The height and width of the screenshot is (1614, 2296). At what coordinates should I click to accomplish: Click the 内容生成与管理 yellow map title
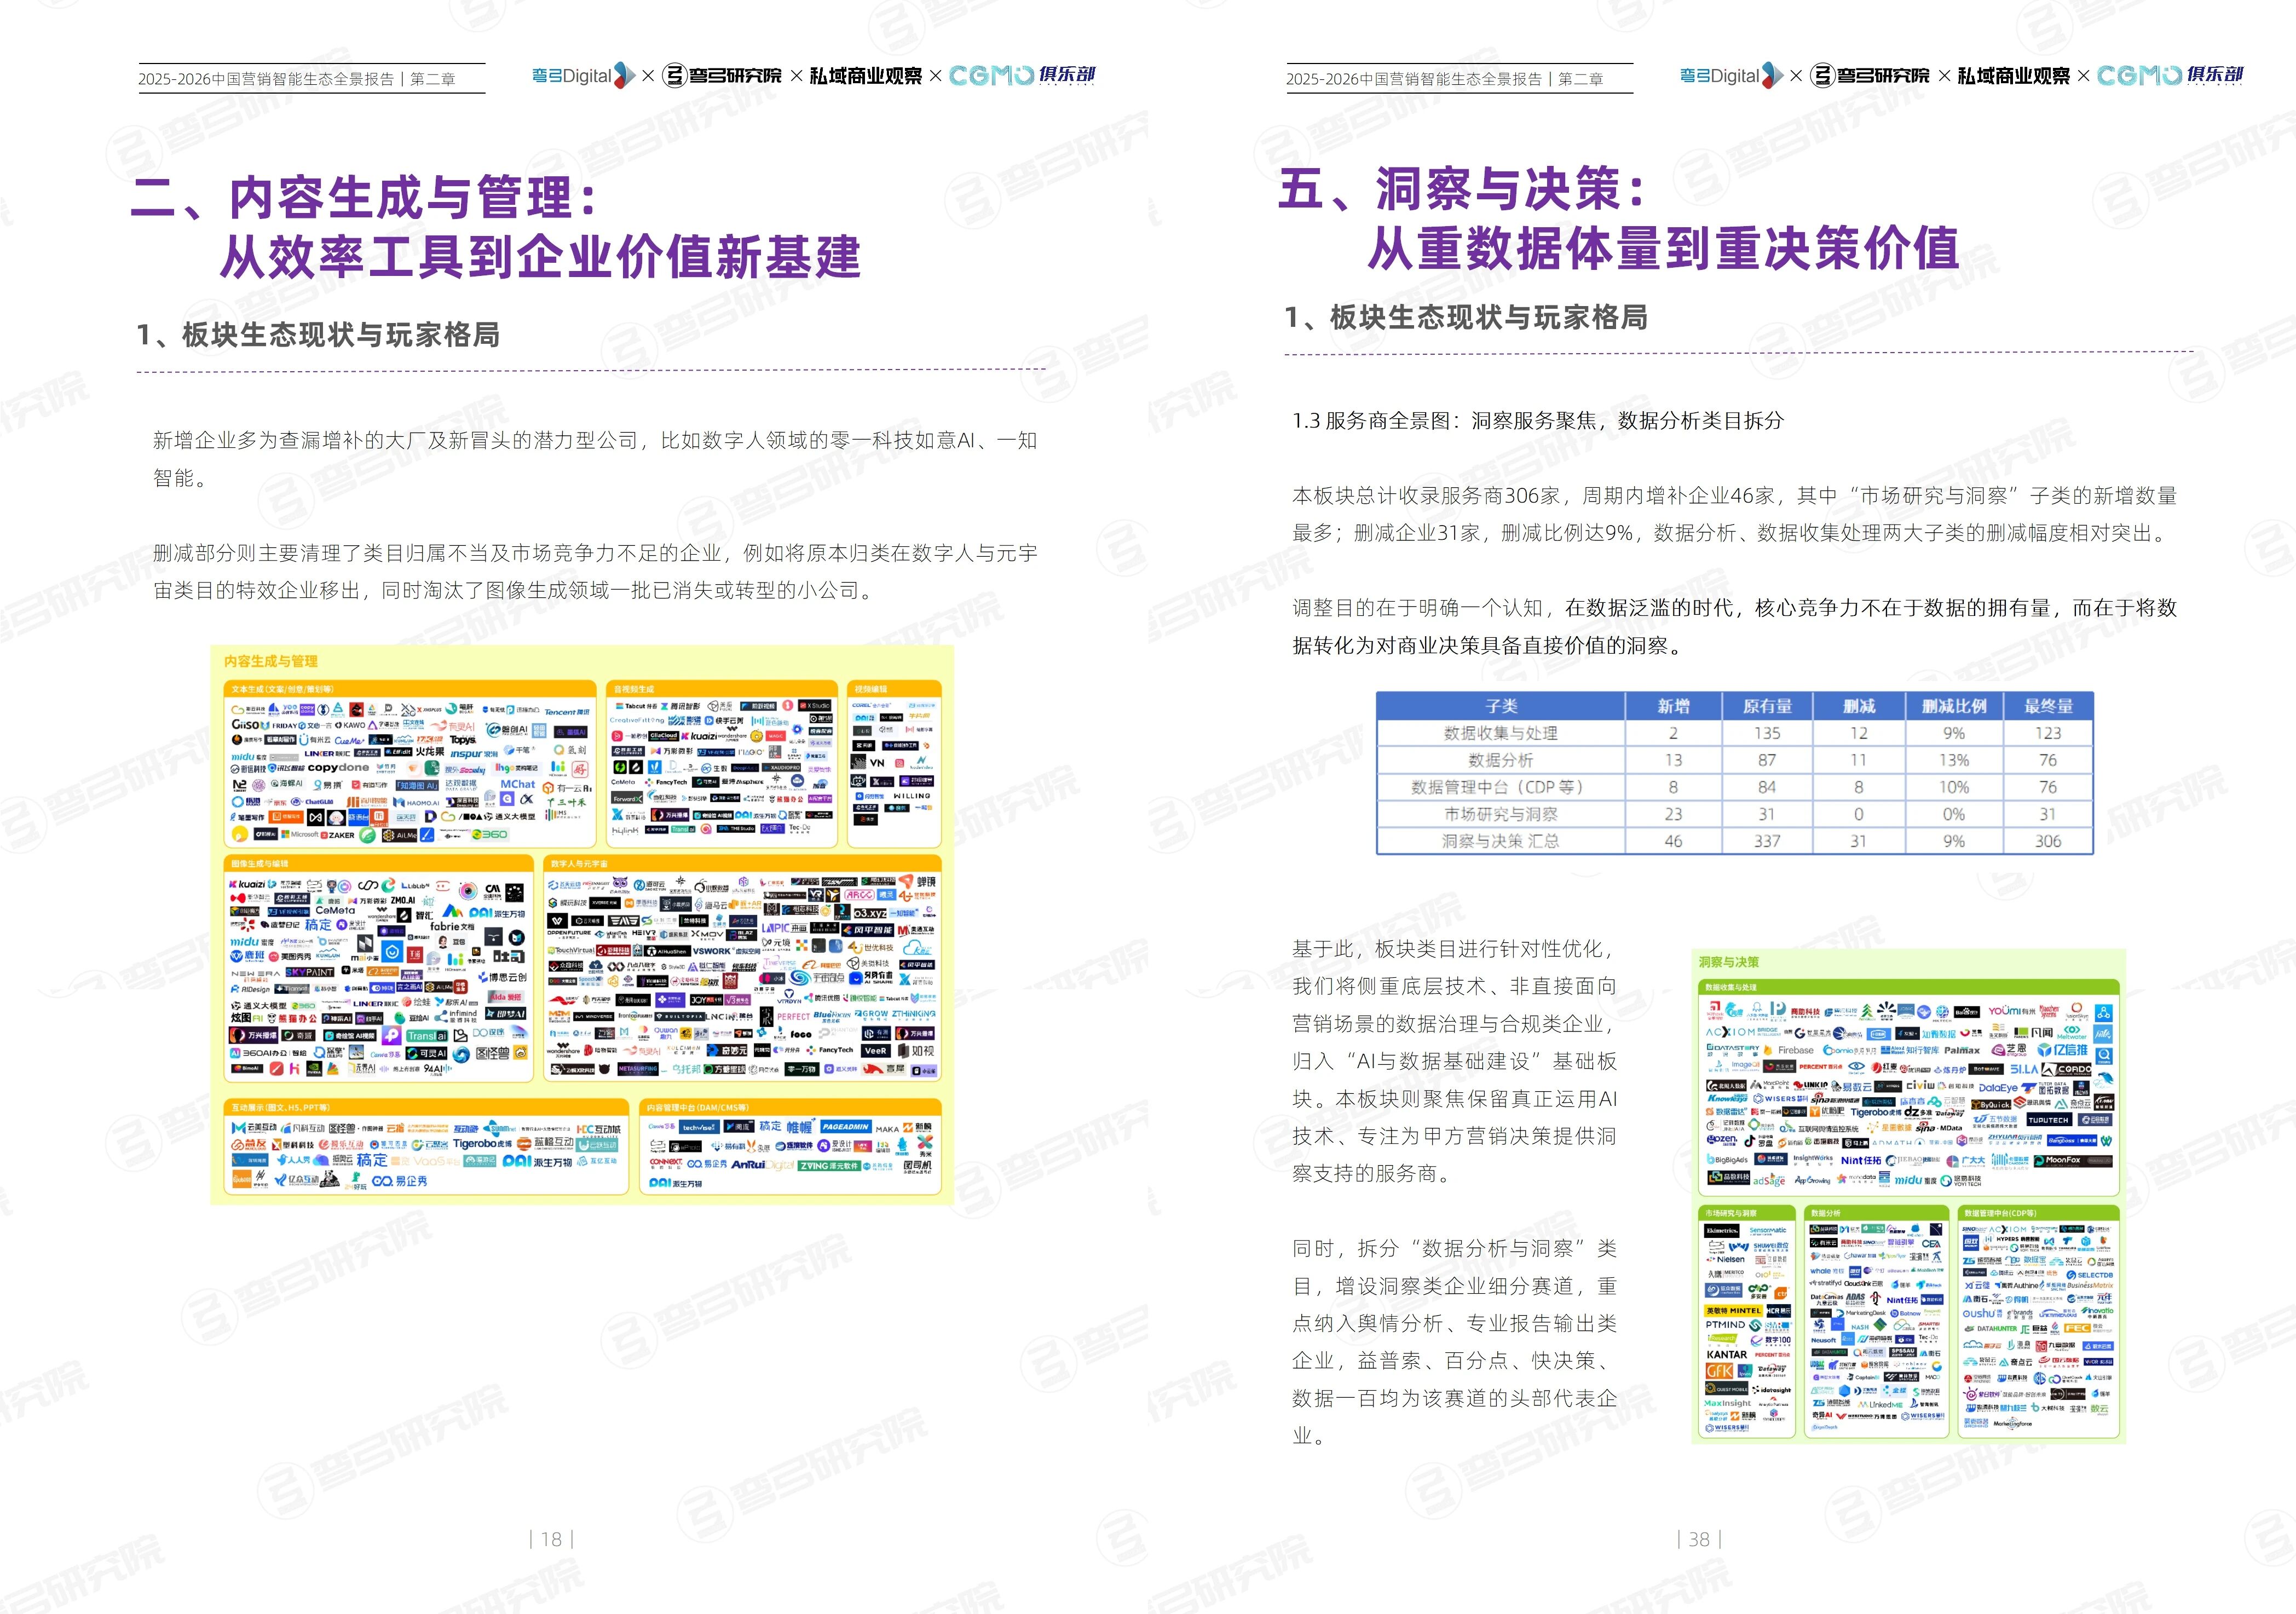coord(271,661)
